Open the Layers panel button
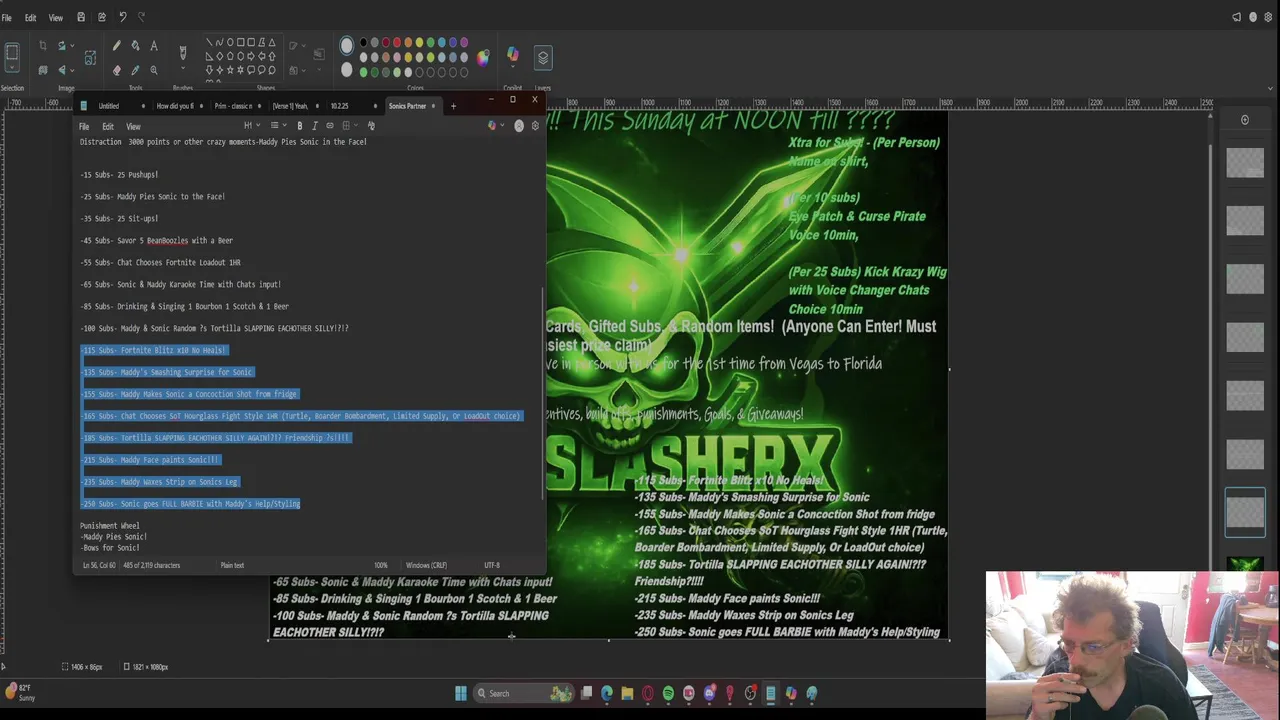This screenshot has height=720, width=1280. click(543, 57)
